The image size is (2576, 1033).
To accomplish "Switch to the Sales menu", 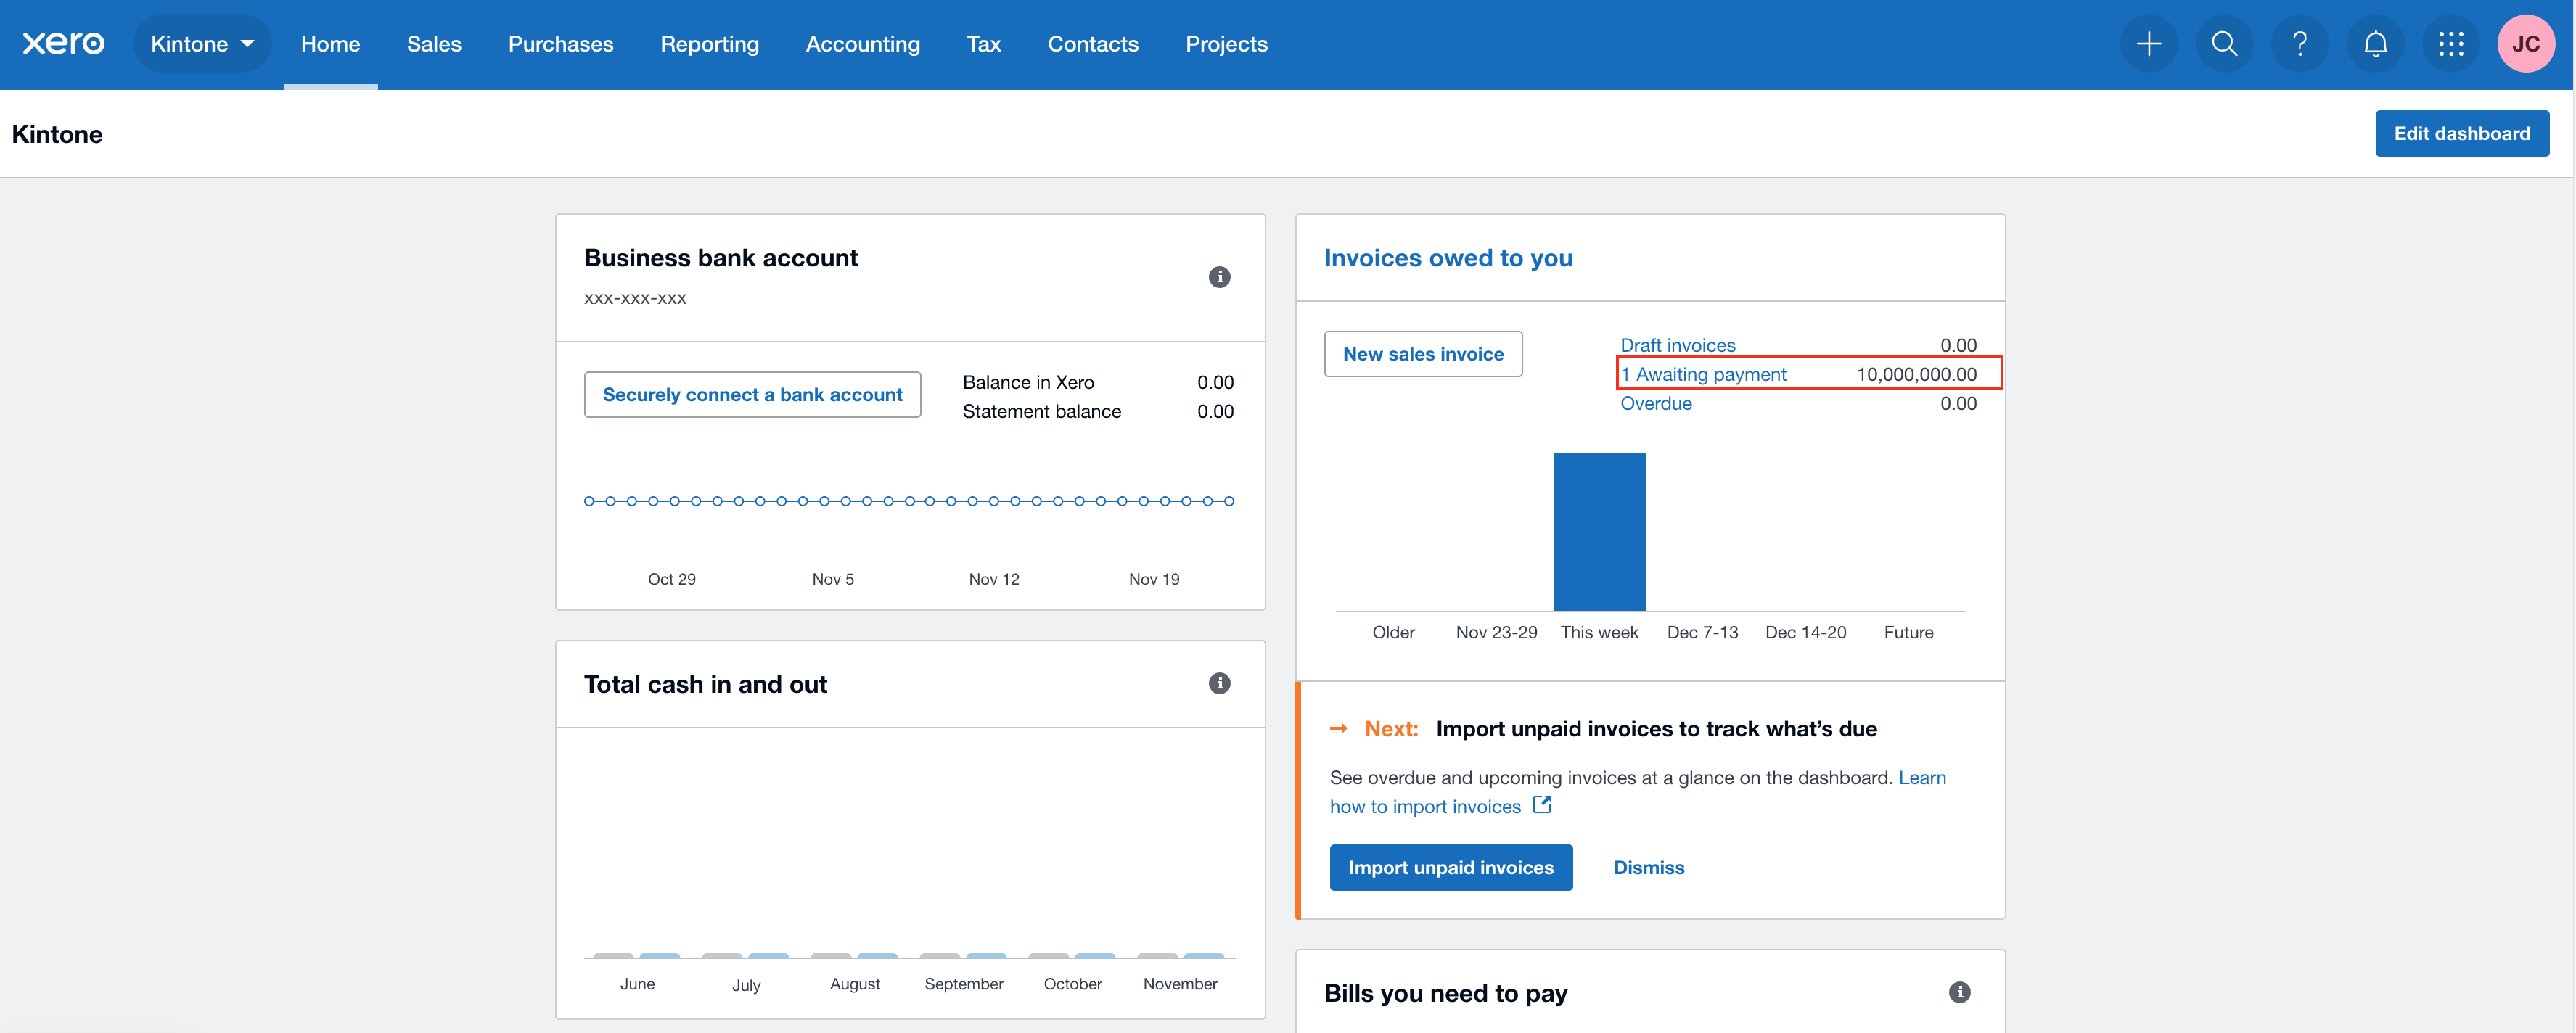I will click(x=434, y=43).
